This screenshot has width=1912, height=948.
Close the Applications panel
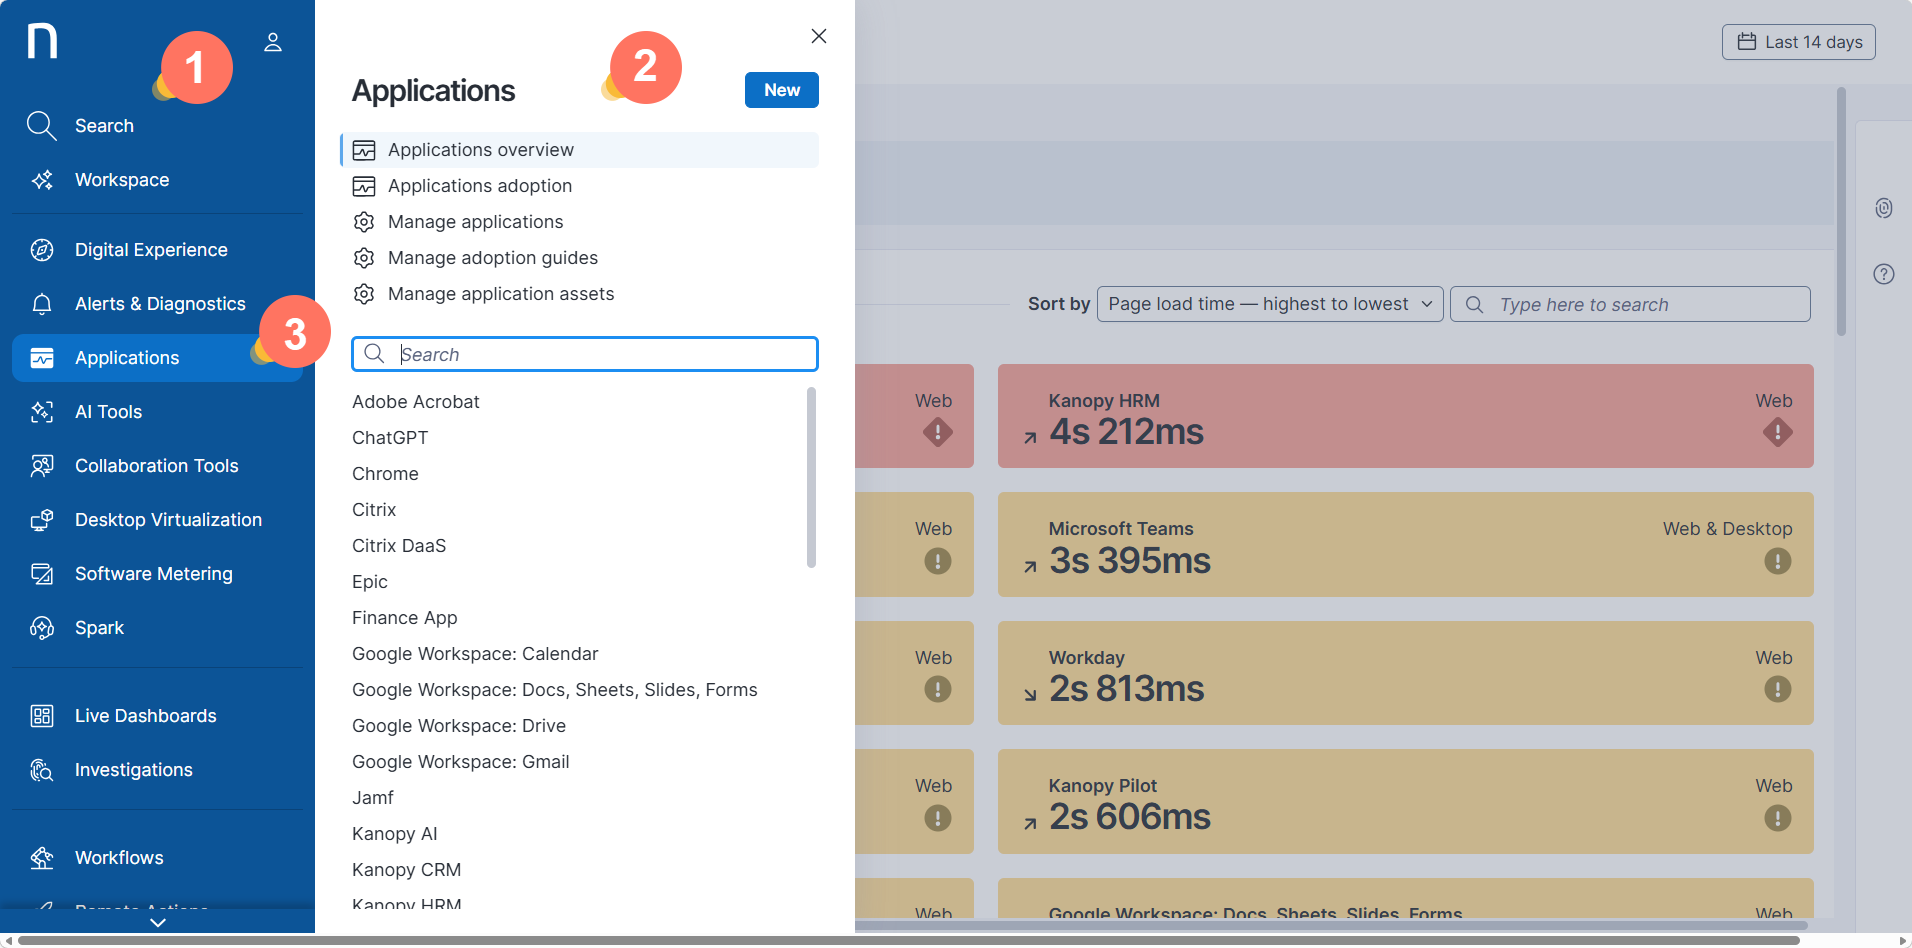[819, 36]
